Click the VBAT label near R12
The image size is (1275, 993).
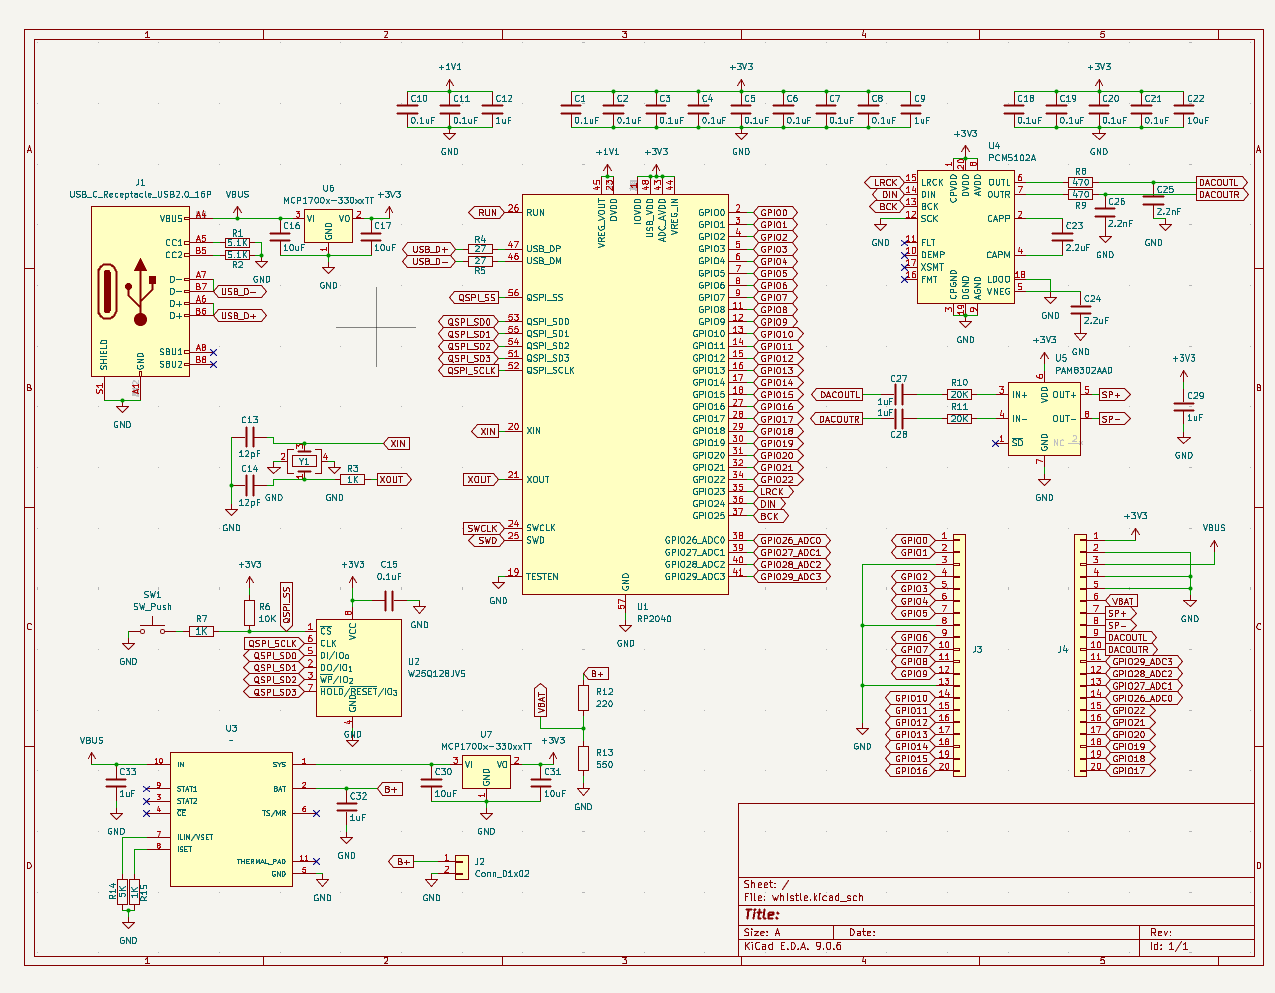pyautogui.click(x=541, y=701)
